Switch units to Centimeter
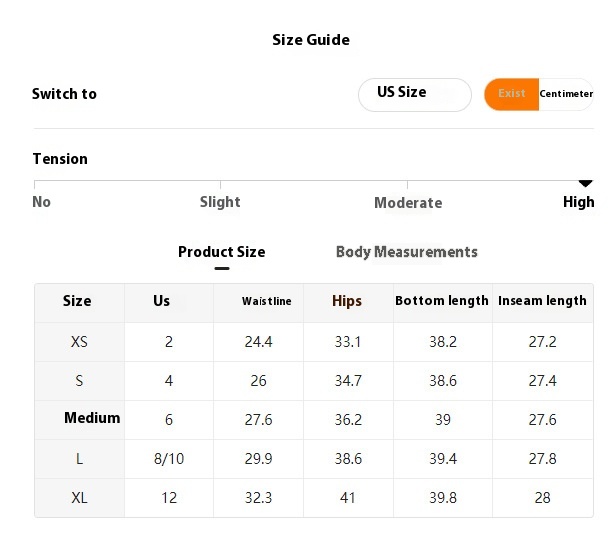608x536 pixels. 566,94
